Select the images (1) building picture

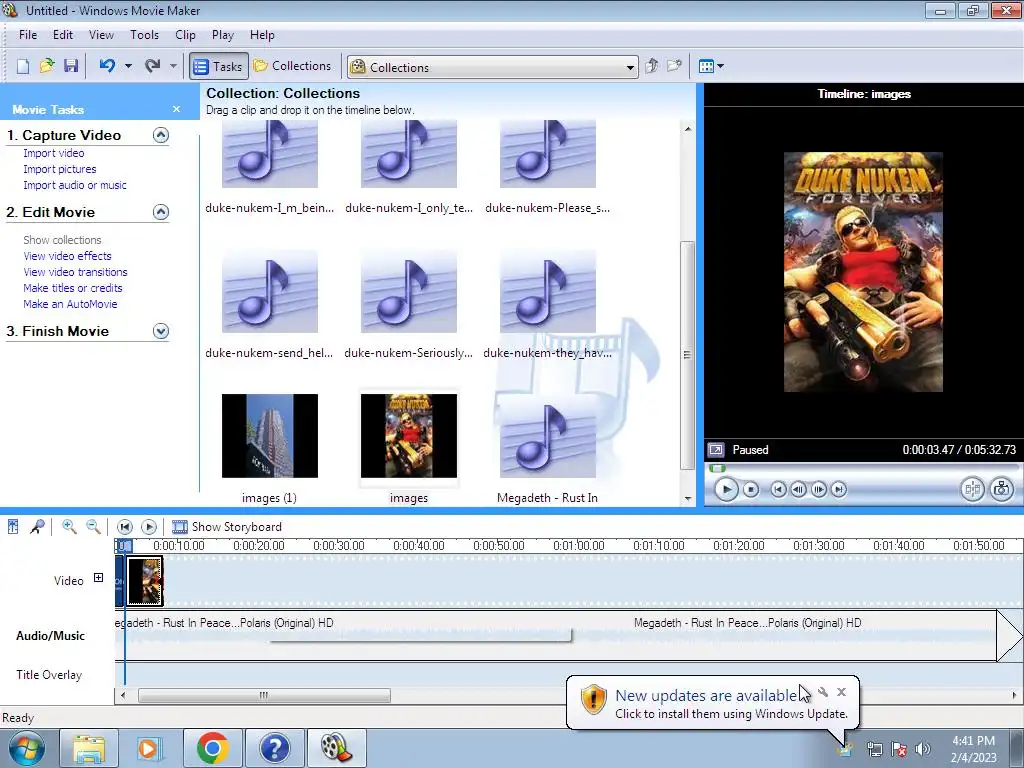[270, 436]
